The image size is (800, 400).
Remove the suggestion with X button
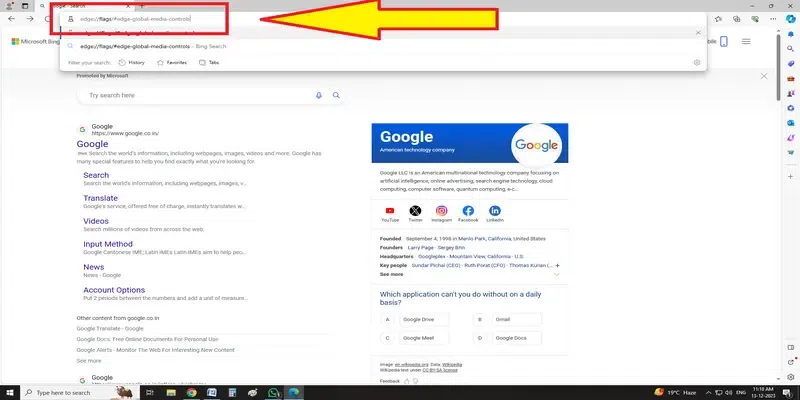tap(698, 33)
